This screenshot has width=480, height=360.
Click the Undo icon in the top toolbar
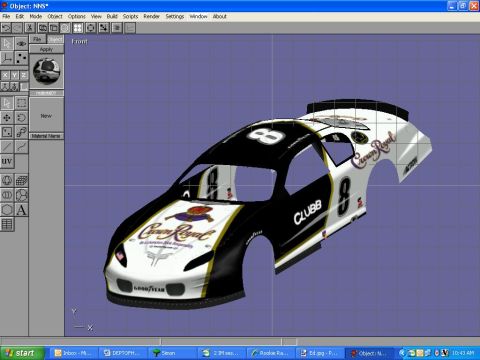click(6, 28)
